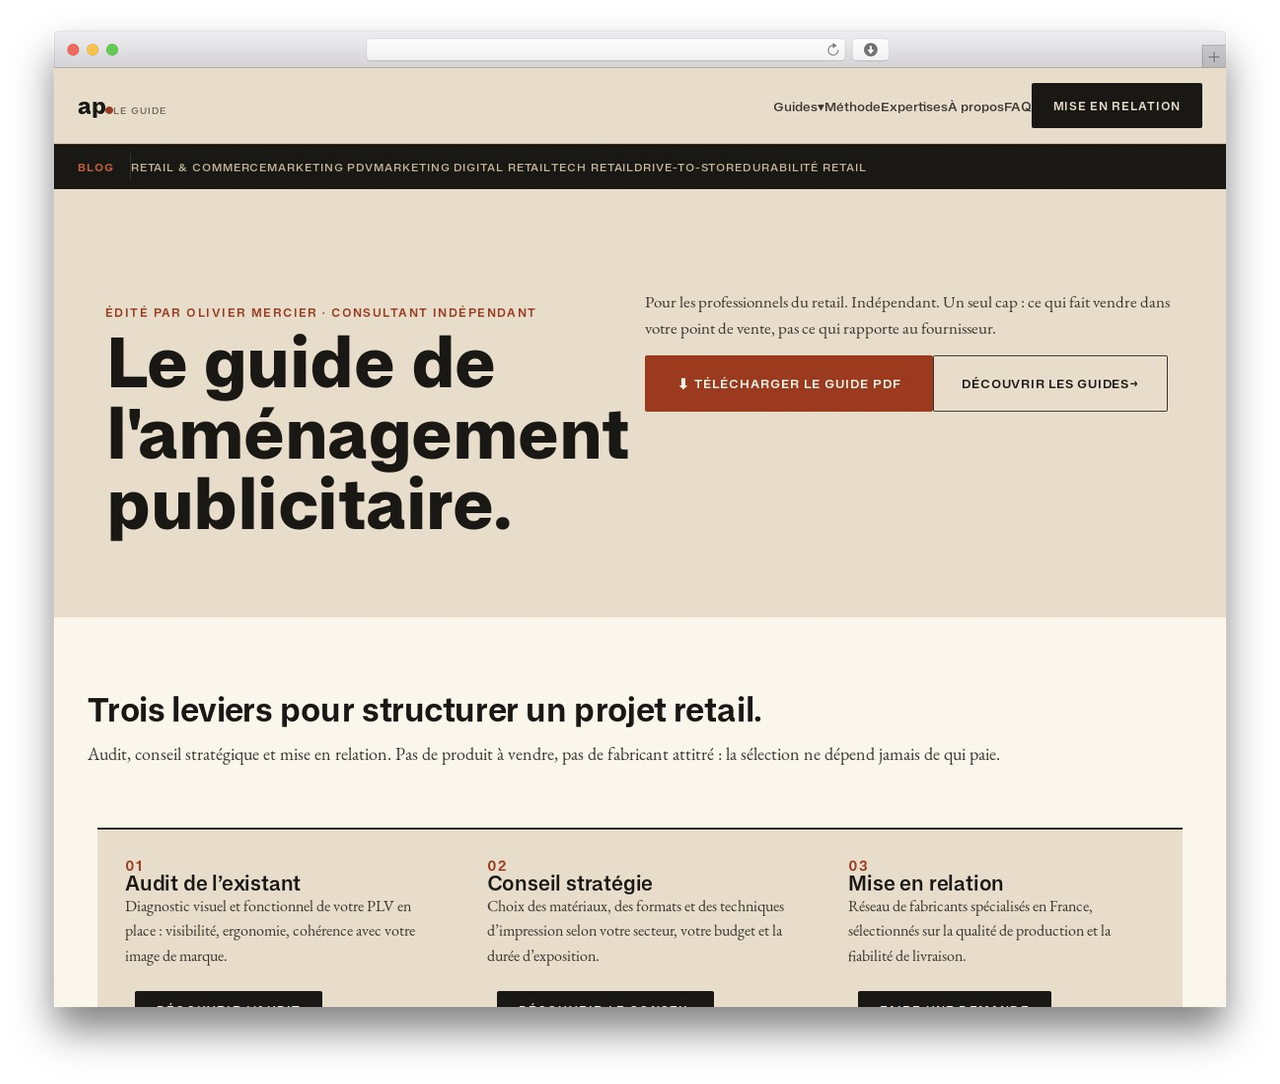Viewport: 1280px width, 1084px height.
Task: Open the FAQ nav link
Action: click(1018, 107)
